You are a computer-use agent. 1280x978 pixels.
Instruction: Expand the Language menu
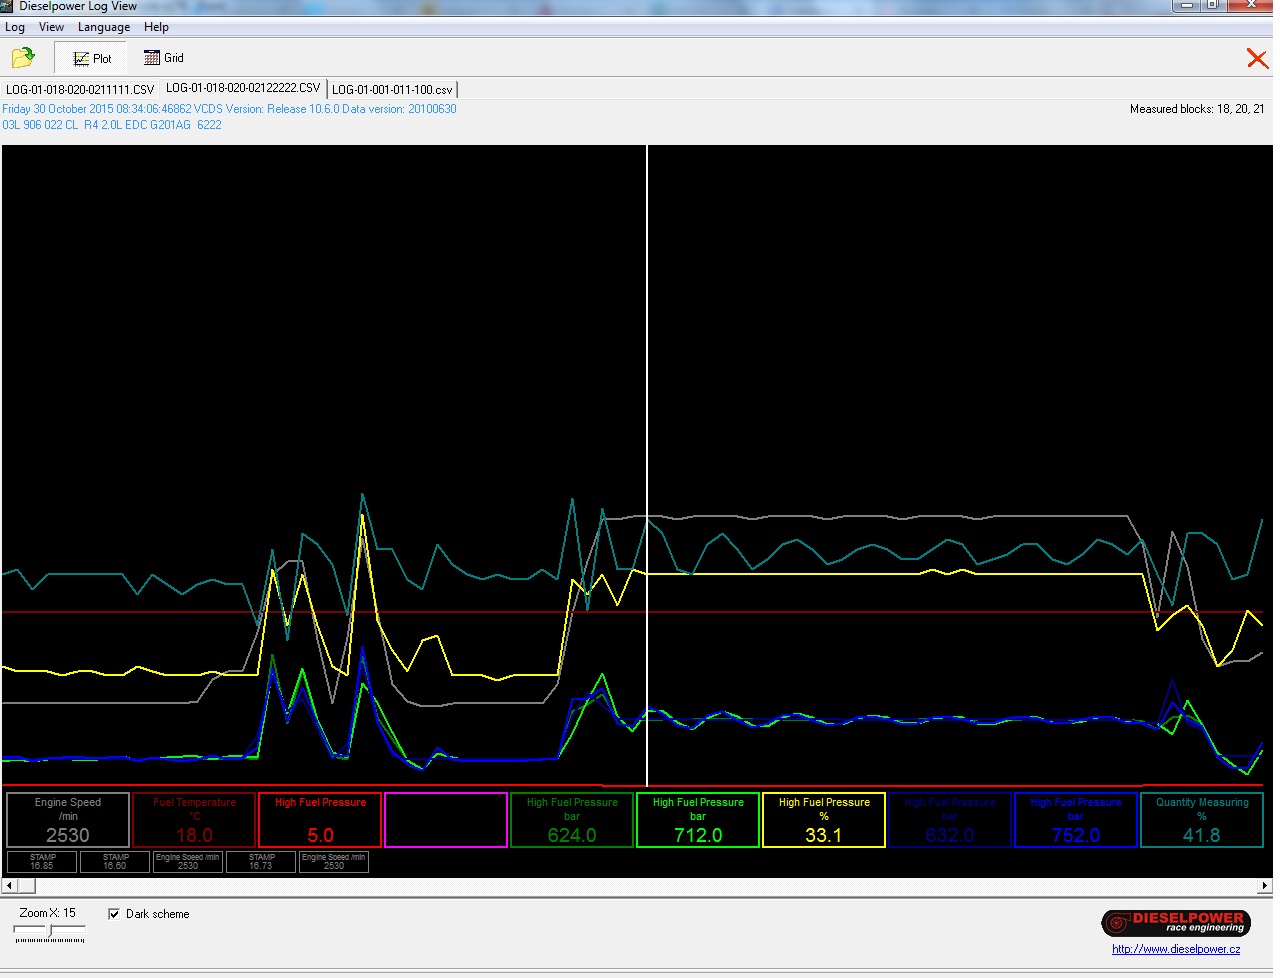coord(104,27)
